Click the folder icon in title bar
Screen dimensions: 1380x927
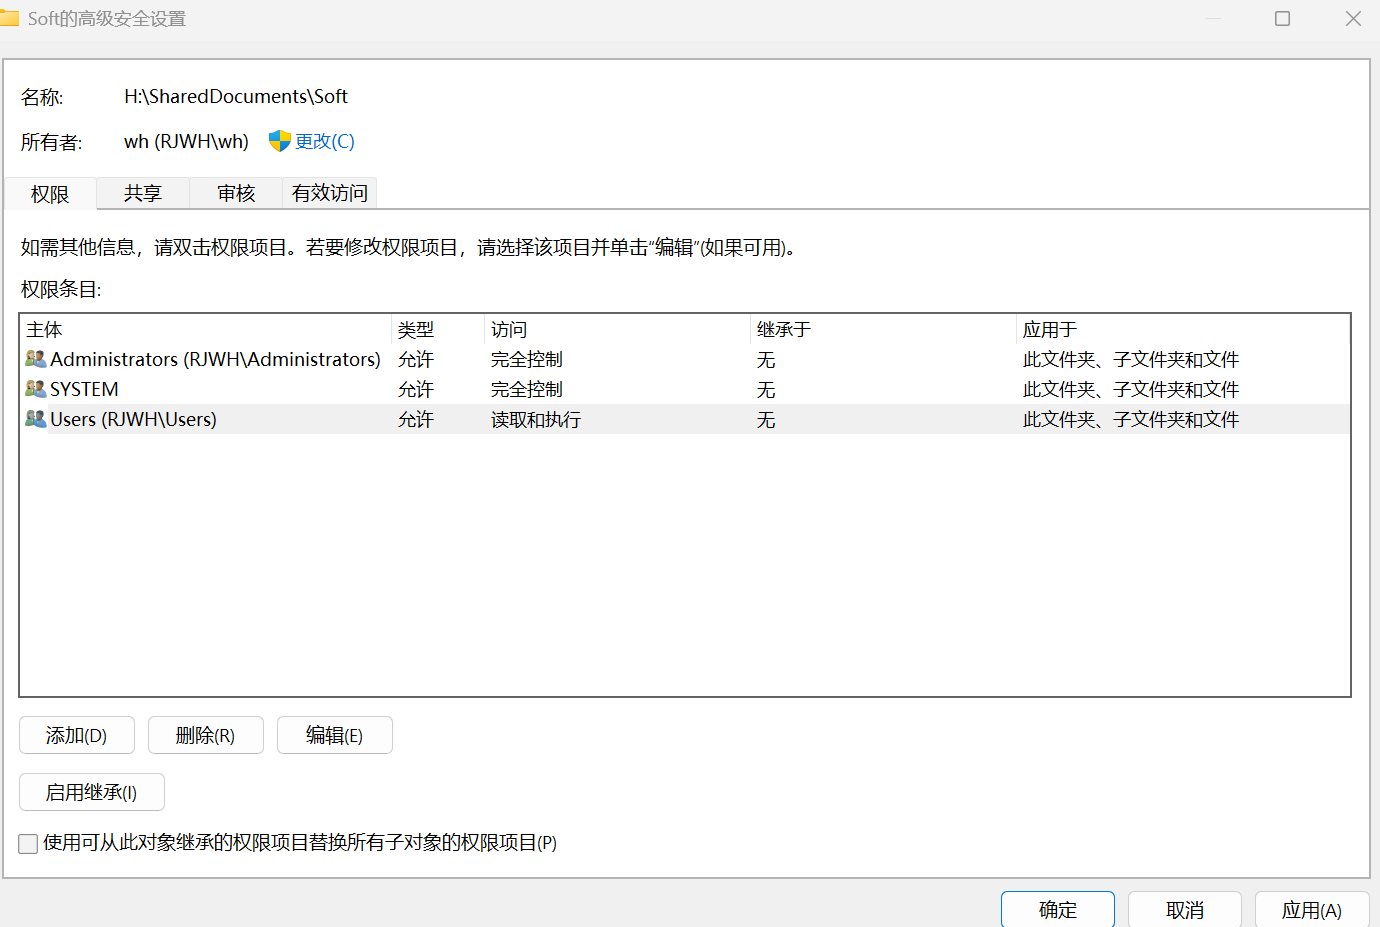tap(9, 18)
